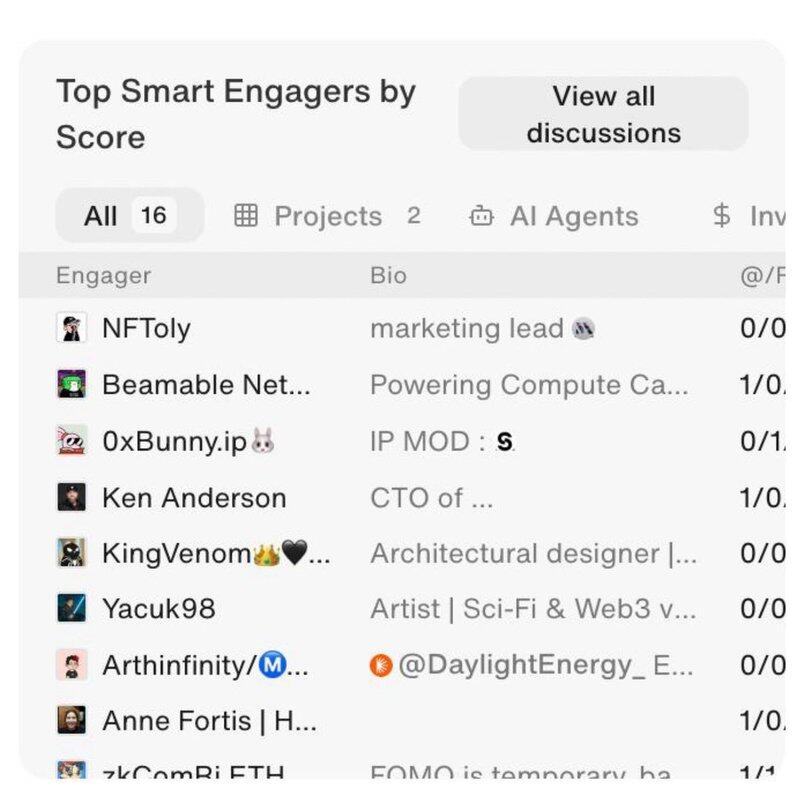Click NFToly's avatar icon
804x800 pixels.
tap(71, 329)
